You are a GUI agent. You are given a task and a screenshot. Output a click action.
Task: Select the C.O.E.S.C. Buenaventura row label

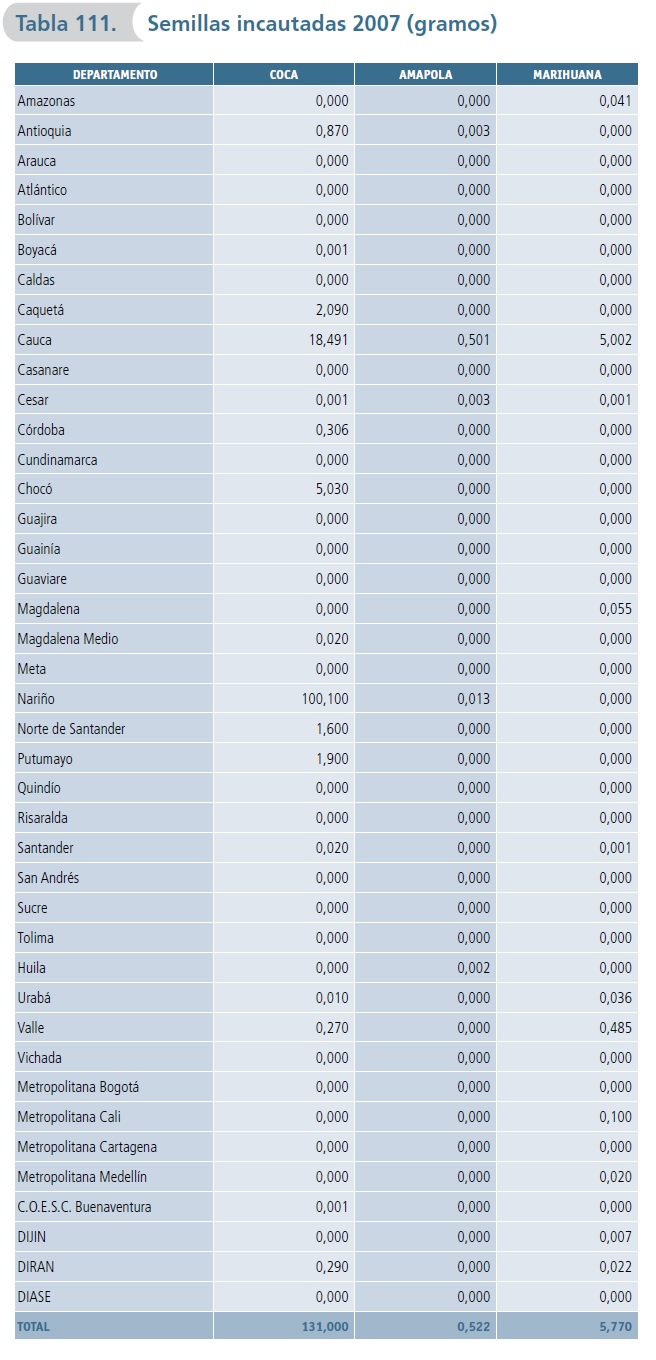(84, 1207)
